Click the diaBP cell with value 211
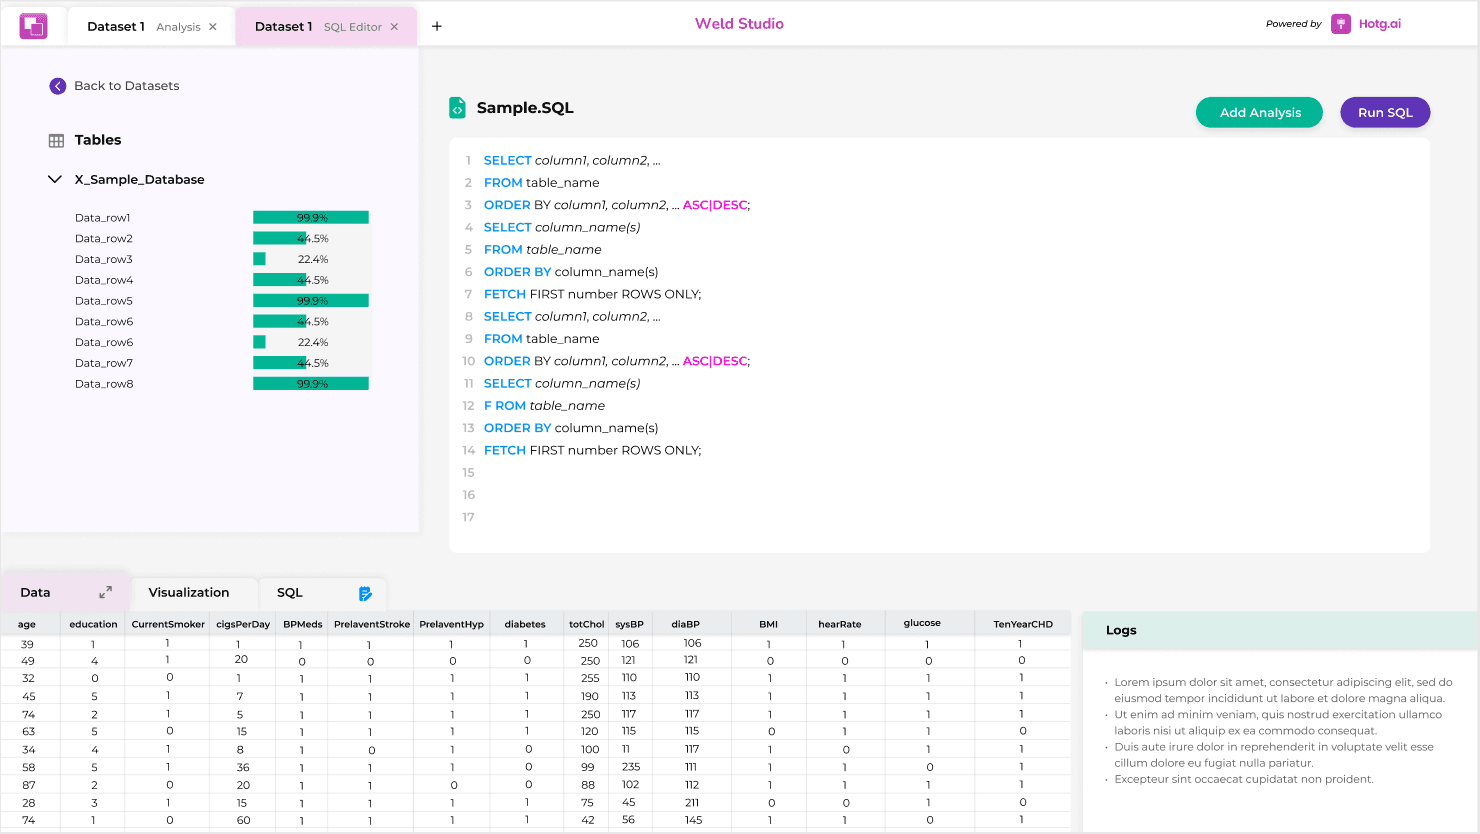 point(692,803)
